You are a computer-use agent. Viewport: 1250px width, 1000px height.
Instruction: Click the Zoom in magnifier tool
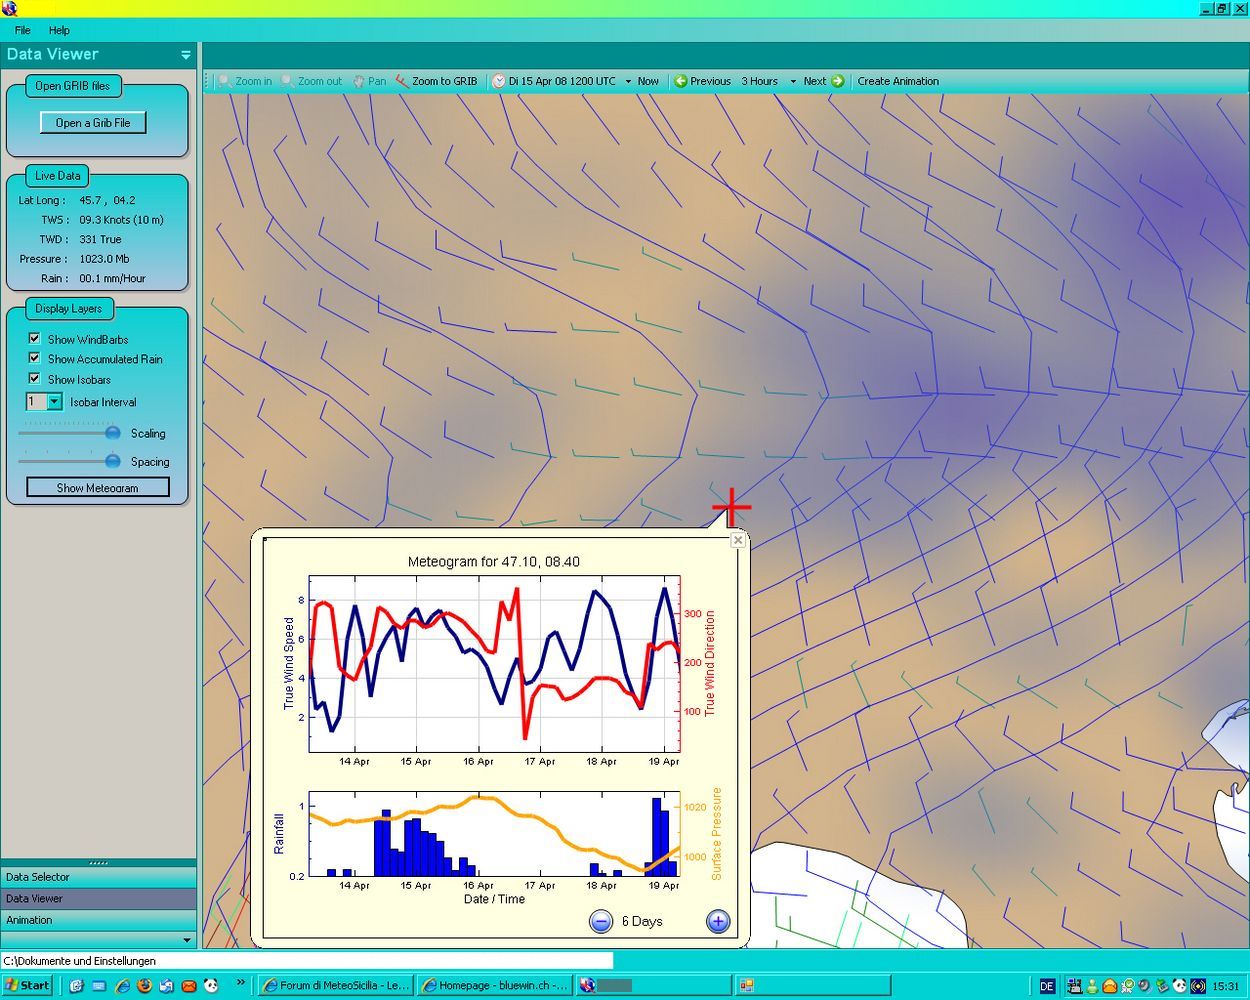[x=226, y=81]
